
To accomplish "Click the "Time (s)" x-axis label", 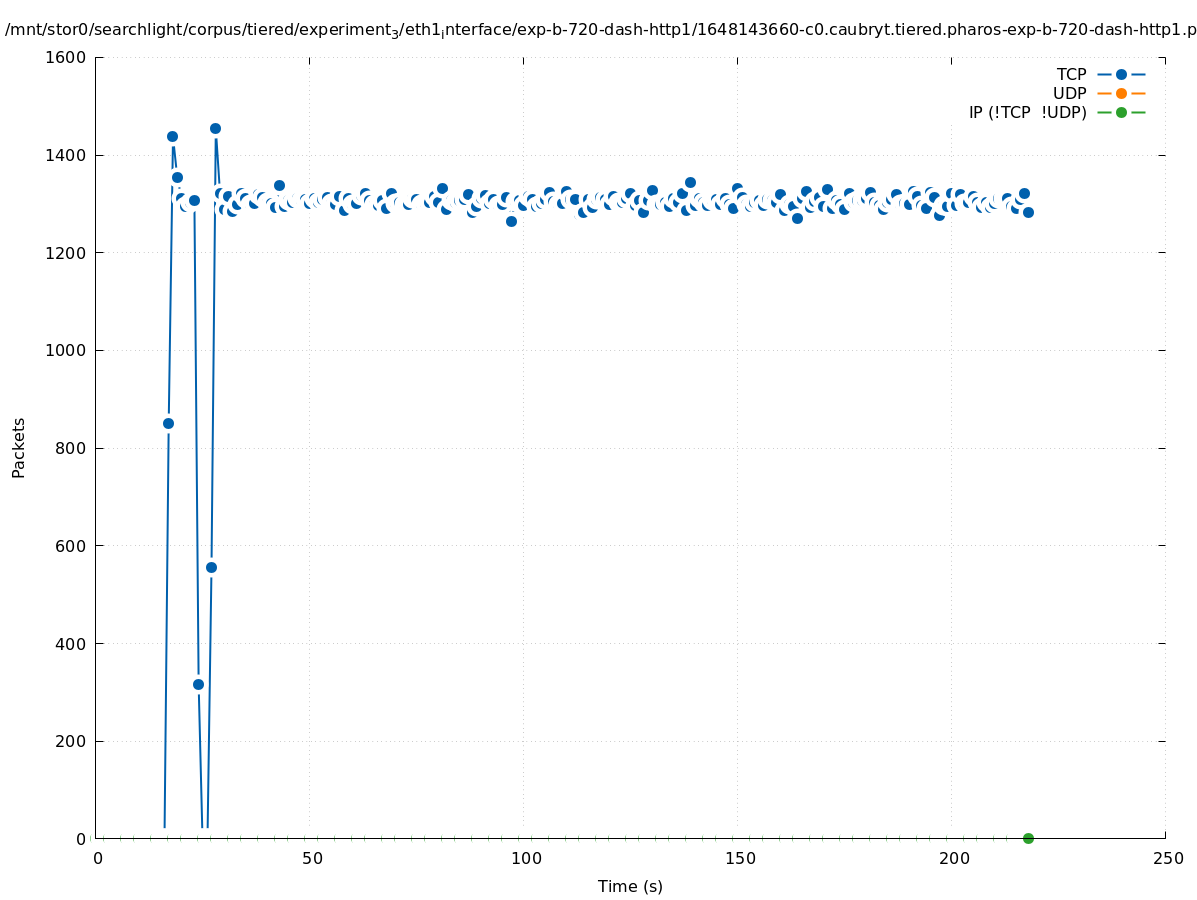I will [630, 886].
